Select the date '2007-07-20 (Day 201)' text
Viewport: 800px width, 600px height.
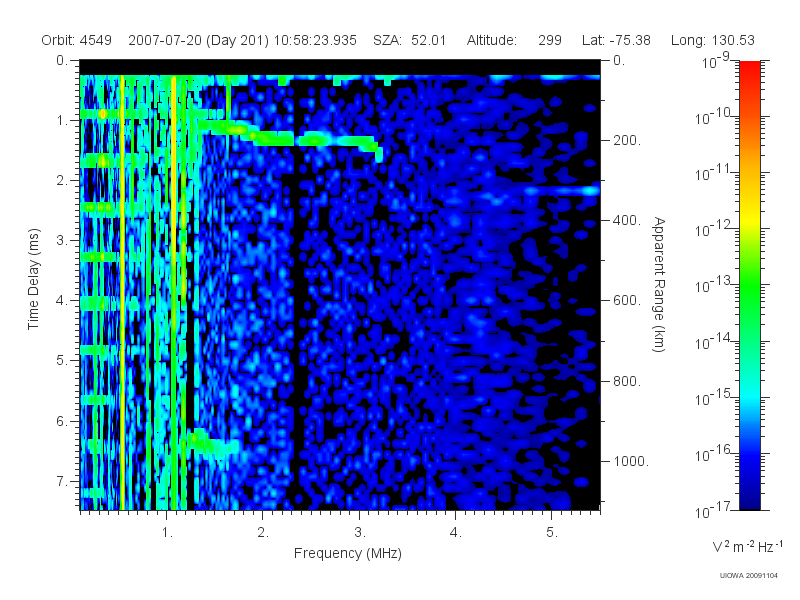click(198, 40)
